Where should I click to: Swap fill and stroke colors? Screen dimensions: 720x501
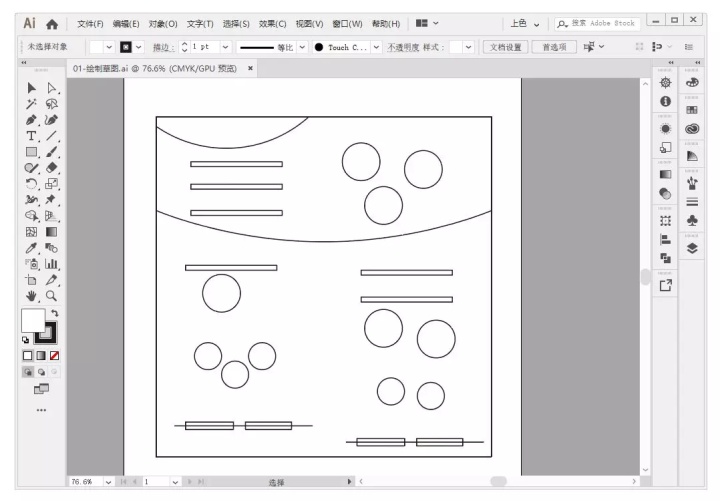click(x=55, y=313)
